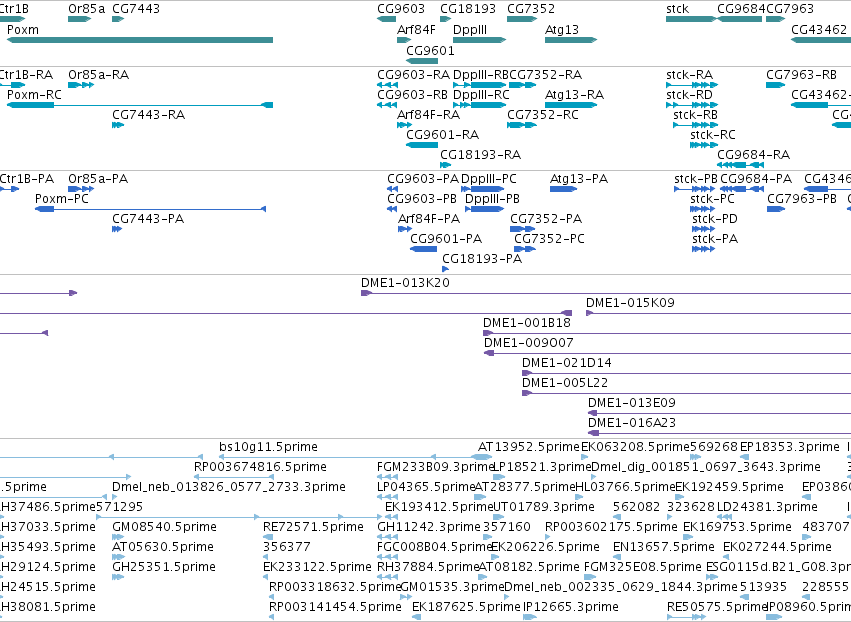851x622 pixels.
Task: Click the DME1-009O07 BAC label
Action: click(529, 343)
